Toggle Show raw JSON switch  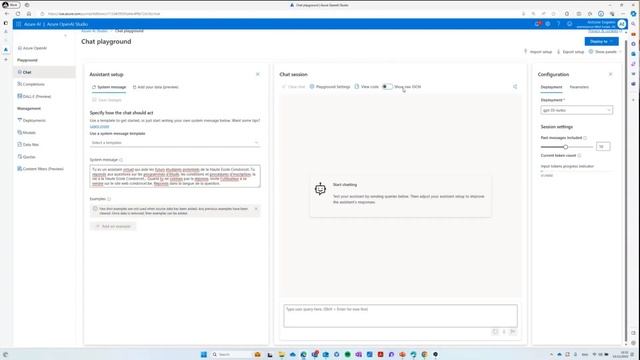pyautogui.click(x=387, y=87)
